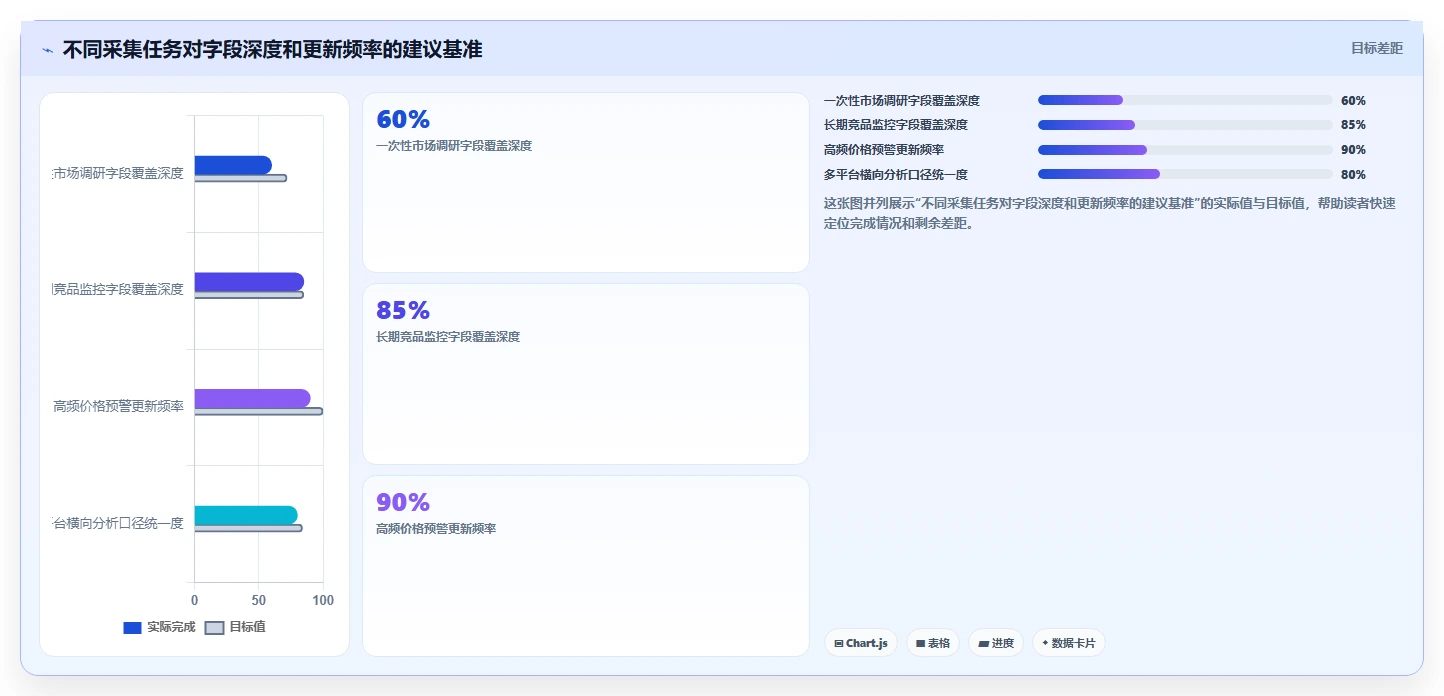Image resolution: width=1444 pixels, height=696 pixels.
Task: Click the chart axis label 台横向分析口径统一度
Action: click(x=119, y=523)
